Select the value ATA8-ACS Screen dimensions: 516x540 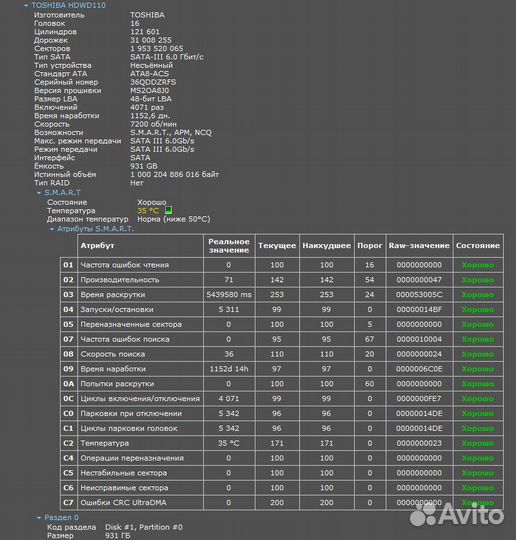click(149, 74)
